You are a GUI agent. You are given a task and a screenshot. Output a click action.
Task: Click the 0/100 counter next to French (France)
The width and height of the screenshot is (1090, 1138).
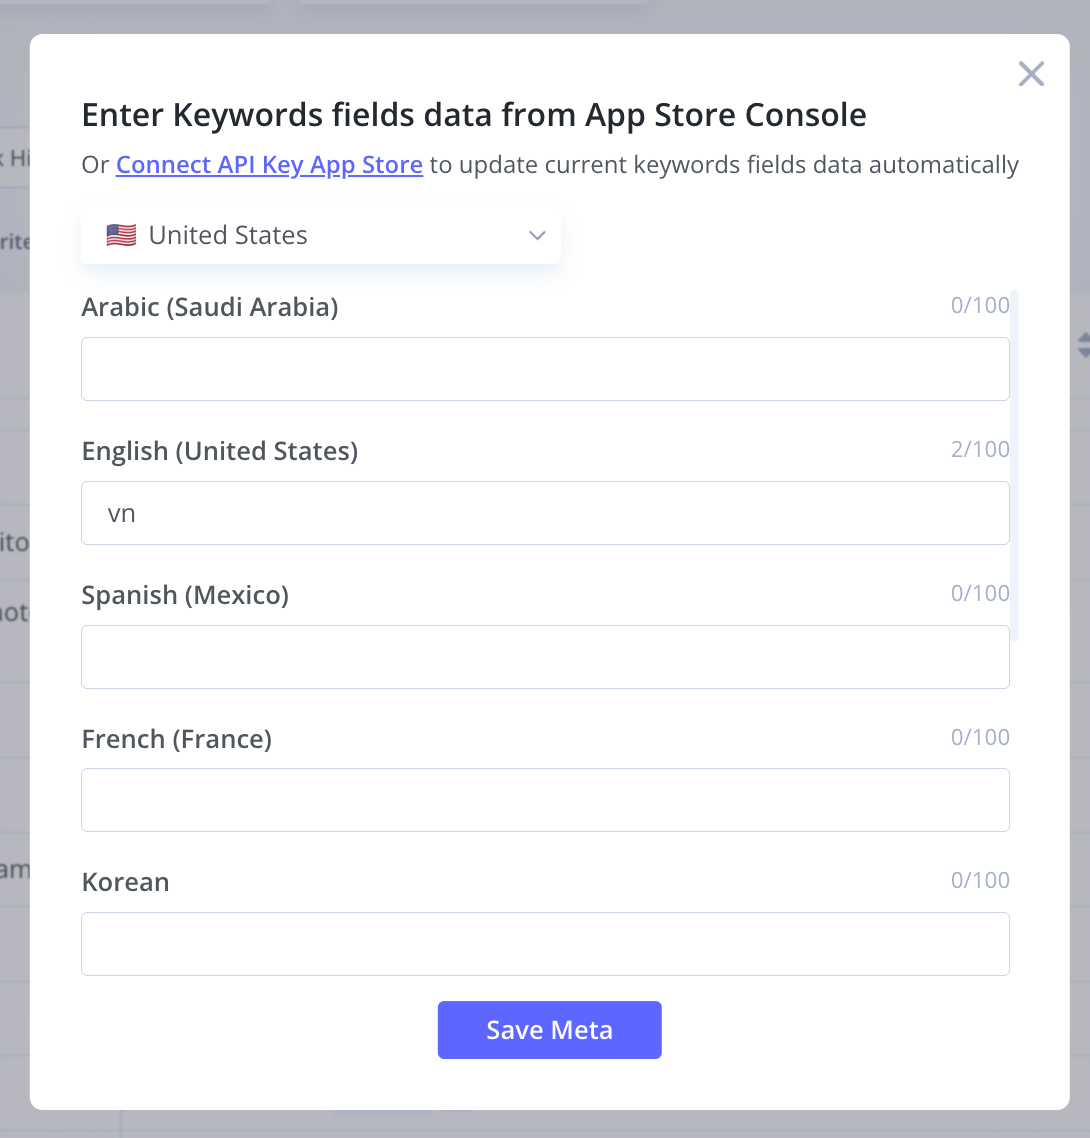click(x=980, y=737)
